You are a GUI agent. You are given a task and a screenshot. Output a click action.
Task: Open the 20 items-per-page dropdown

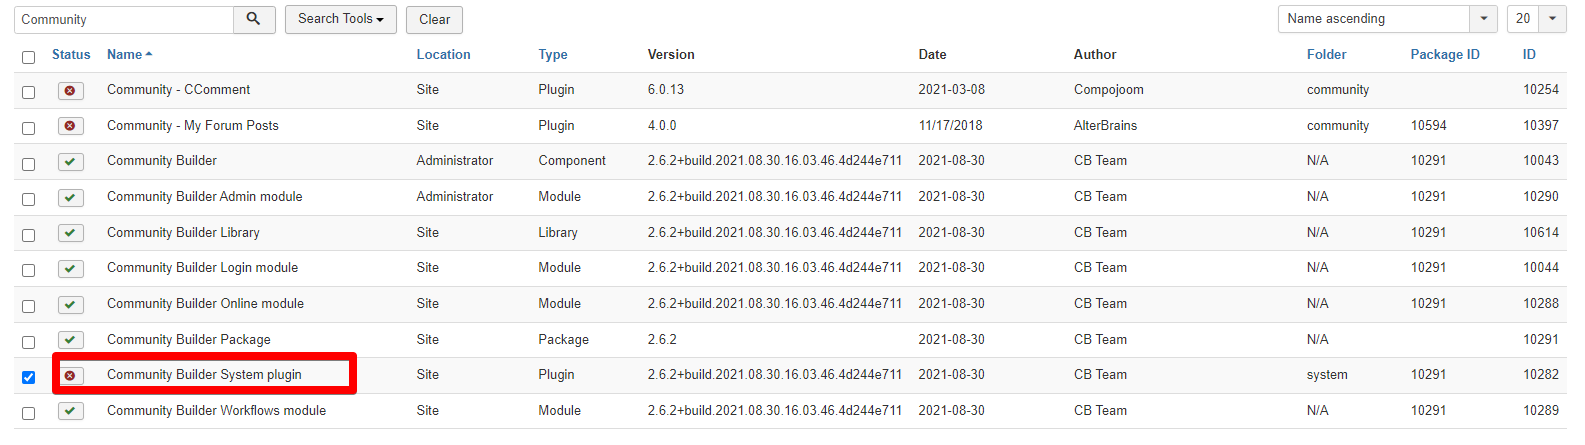[x=1536, y=19]
